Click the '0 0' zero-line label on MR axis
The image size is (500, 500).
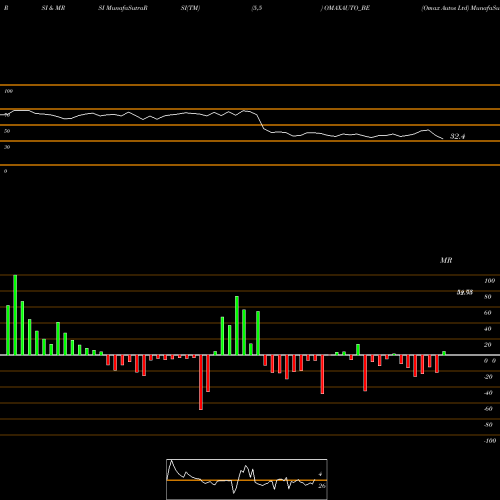pyautogui.click(x=490, y=361)
